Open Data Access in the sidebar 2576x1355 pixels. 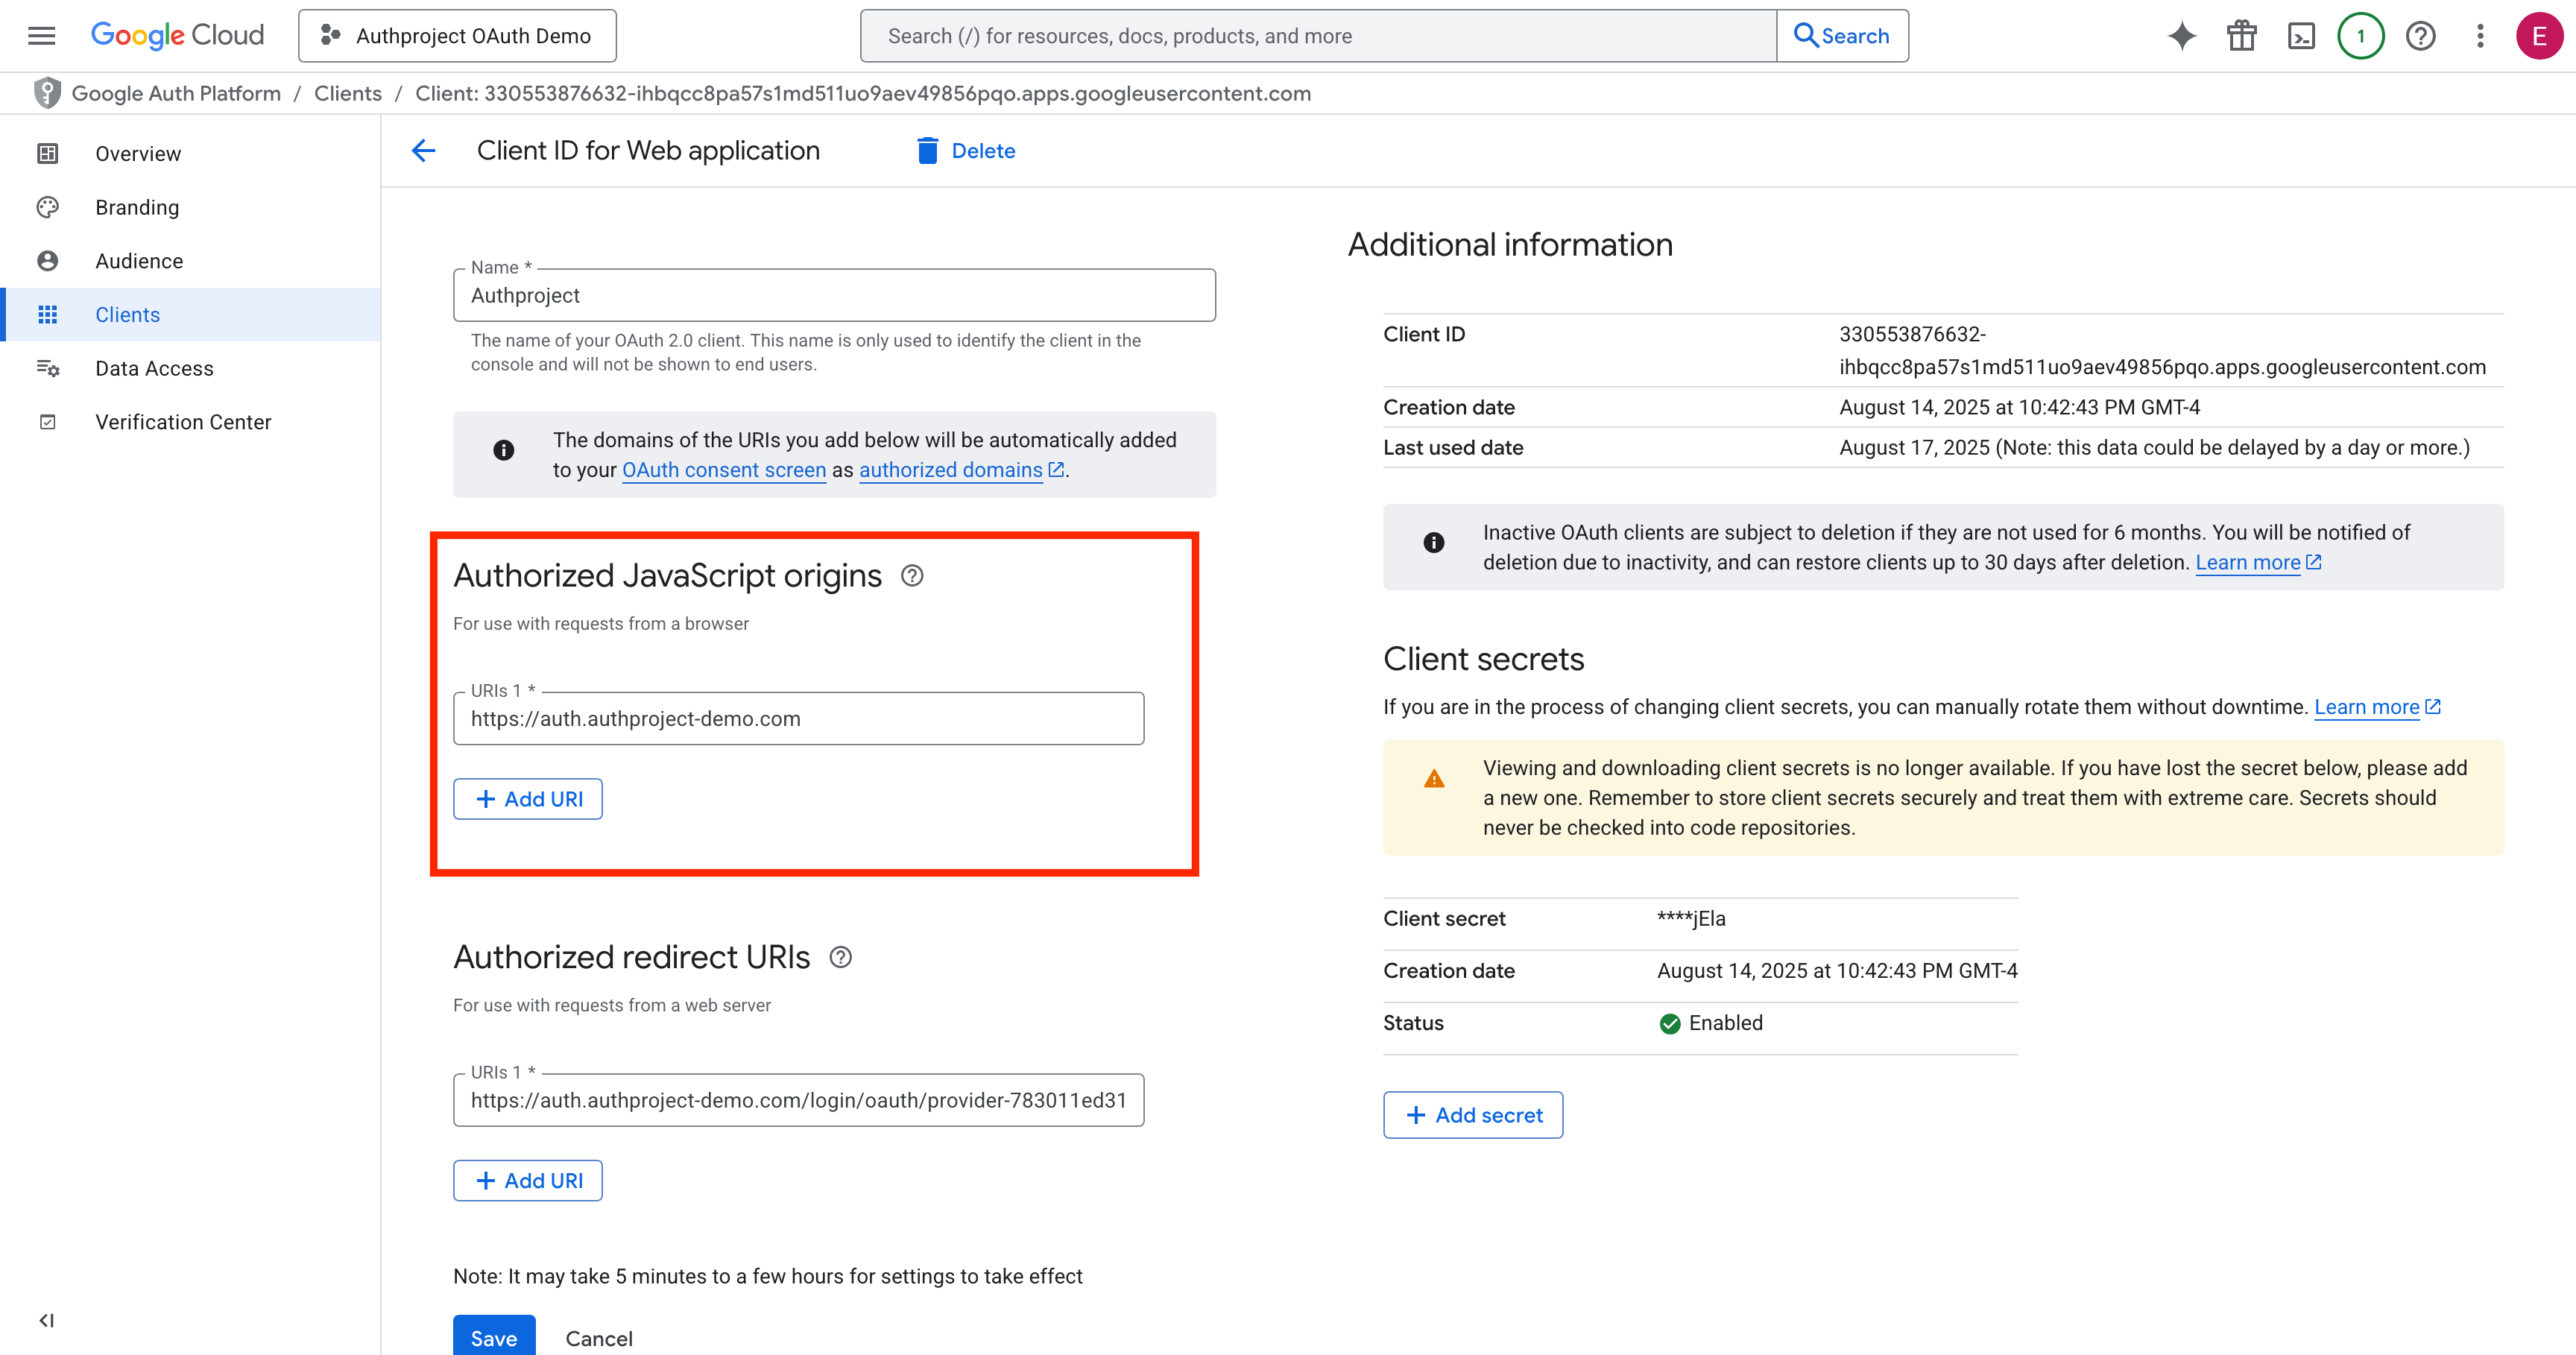tap(190, 368)
